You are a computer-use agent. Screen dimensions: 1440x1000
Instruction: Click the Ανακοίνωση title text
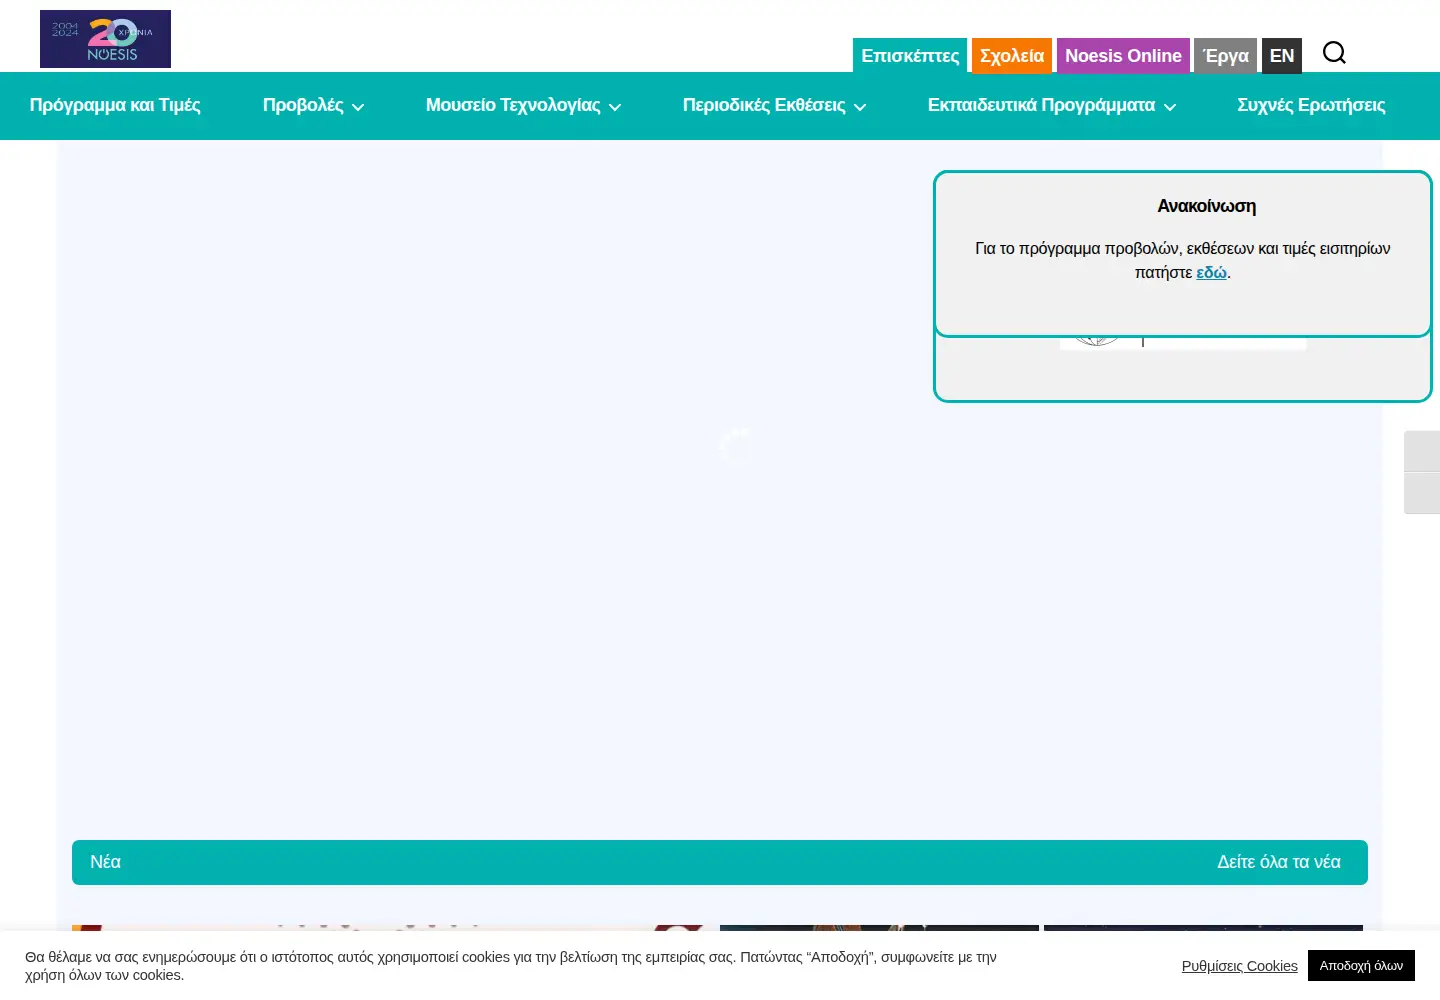[x=1206, y=206]
